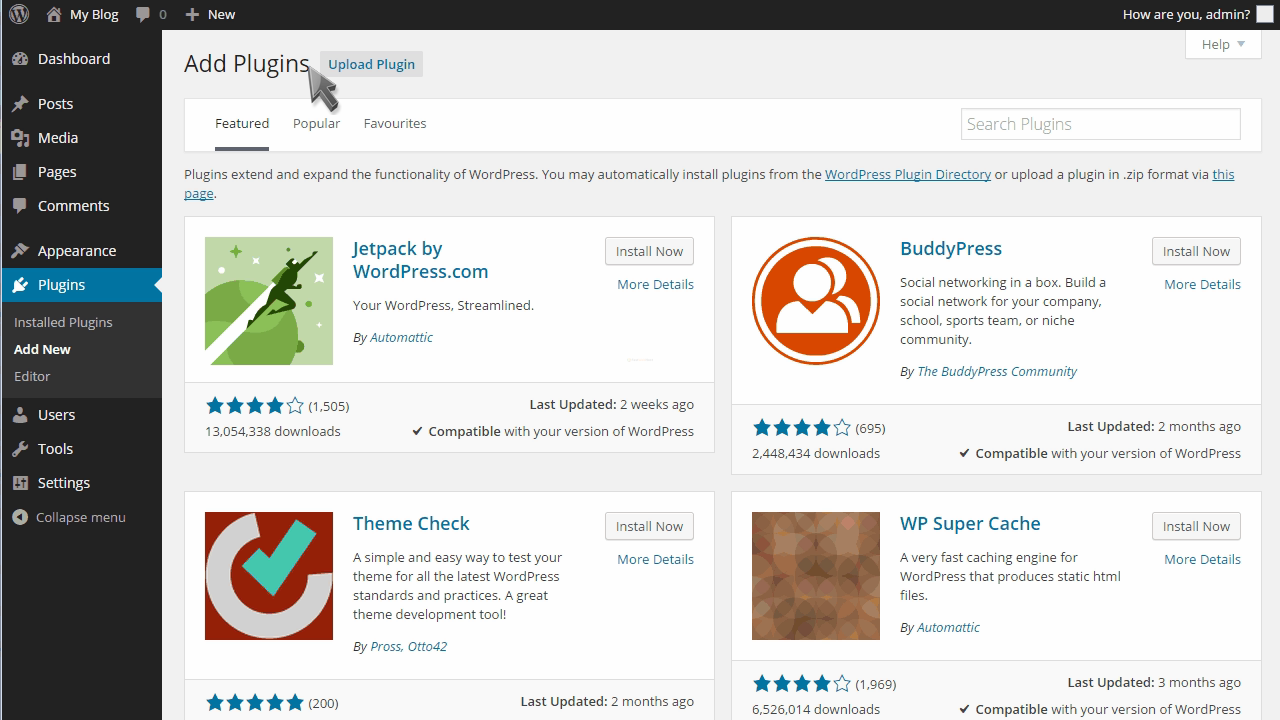This screenshot has height=720, width=1280.
Task: Open the Otto42 author link
Action: pyautogui.click(x=428, y=646)
